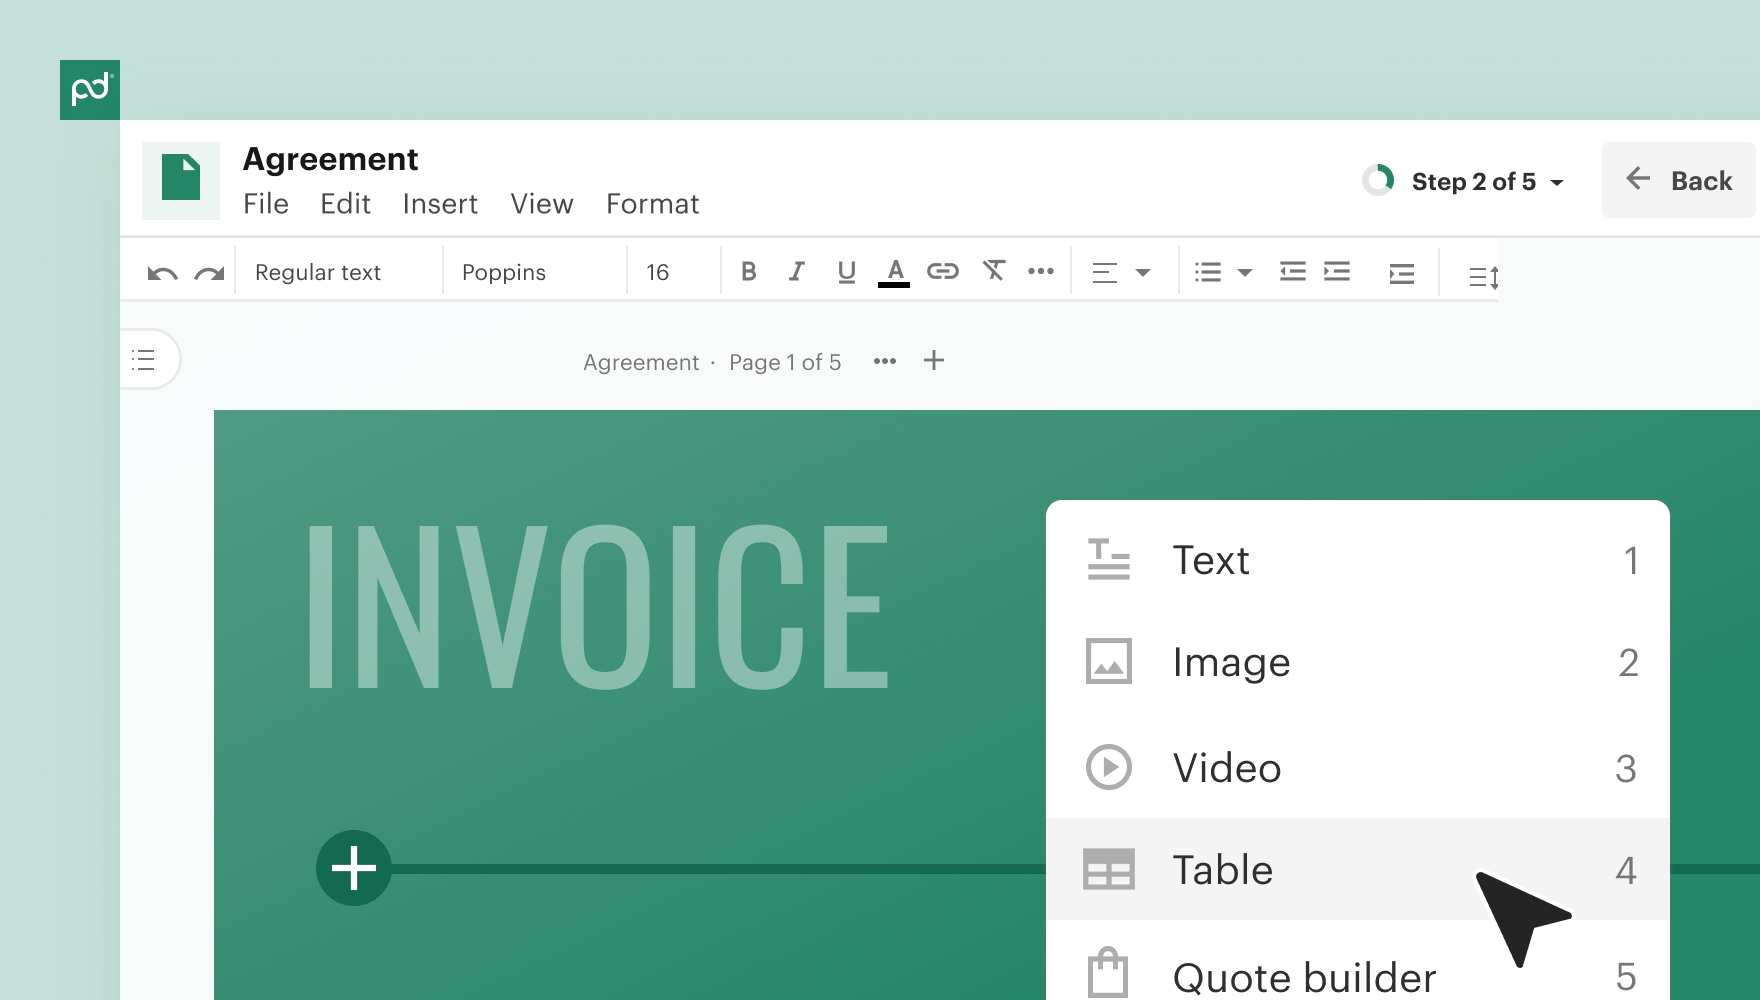The height and width of the screenshot is (1000, 1760).
Task: Click the Image block icon
Action: coord(1108,661)
